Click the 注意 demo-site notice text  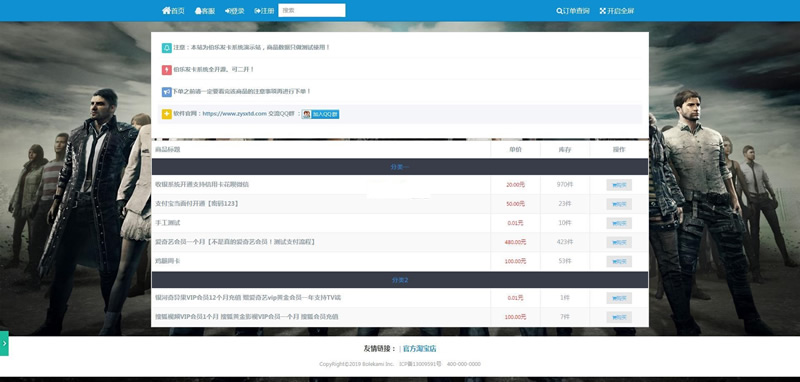pos(252,47)
